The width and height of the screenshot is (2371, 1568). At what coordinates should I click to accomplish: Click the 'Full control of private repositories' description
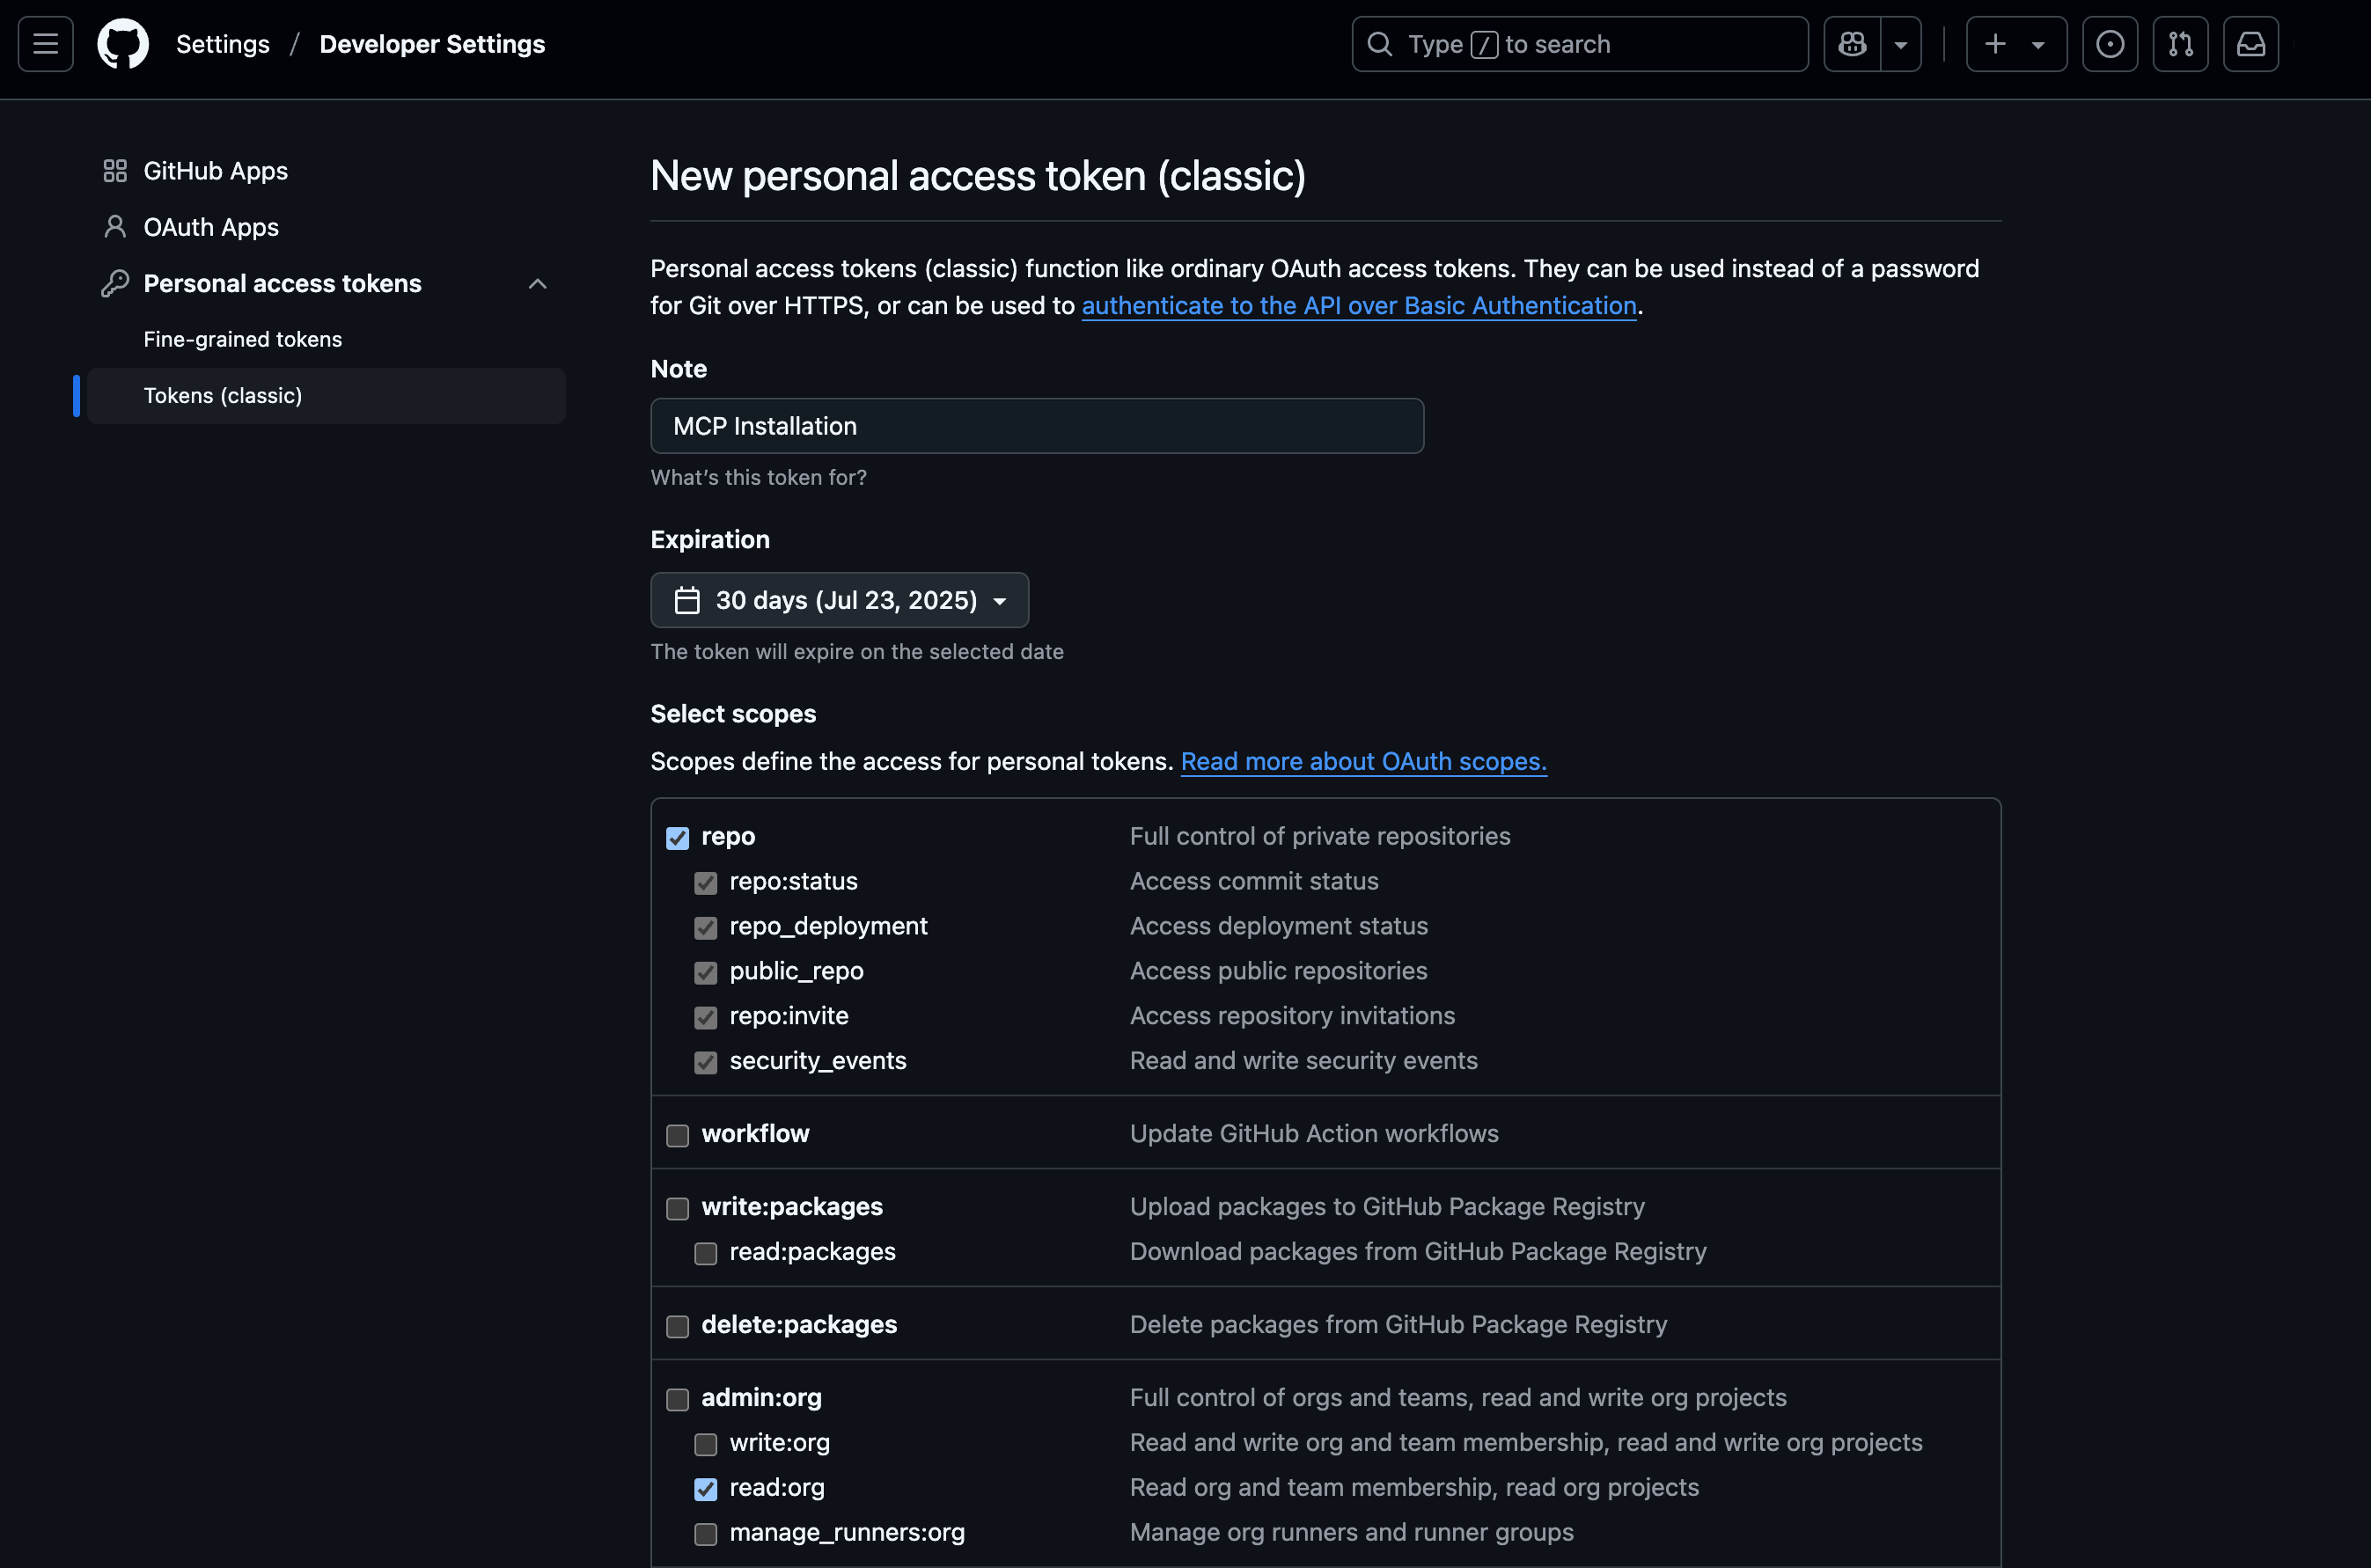point(1320,836)
